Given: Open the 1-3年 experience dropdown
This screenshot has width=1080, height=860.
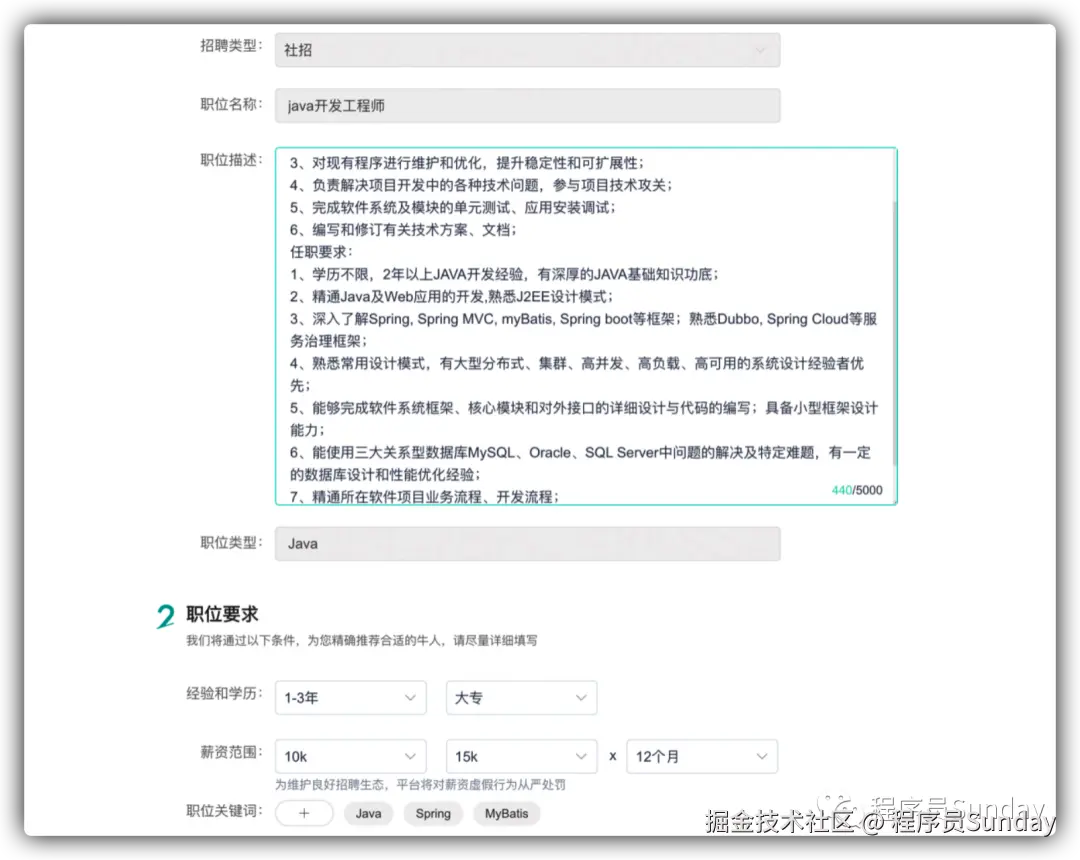Looking at the screenshot, I should [x=351, y=698].
